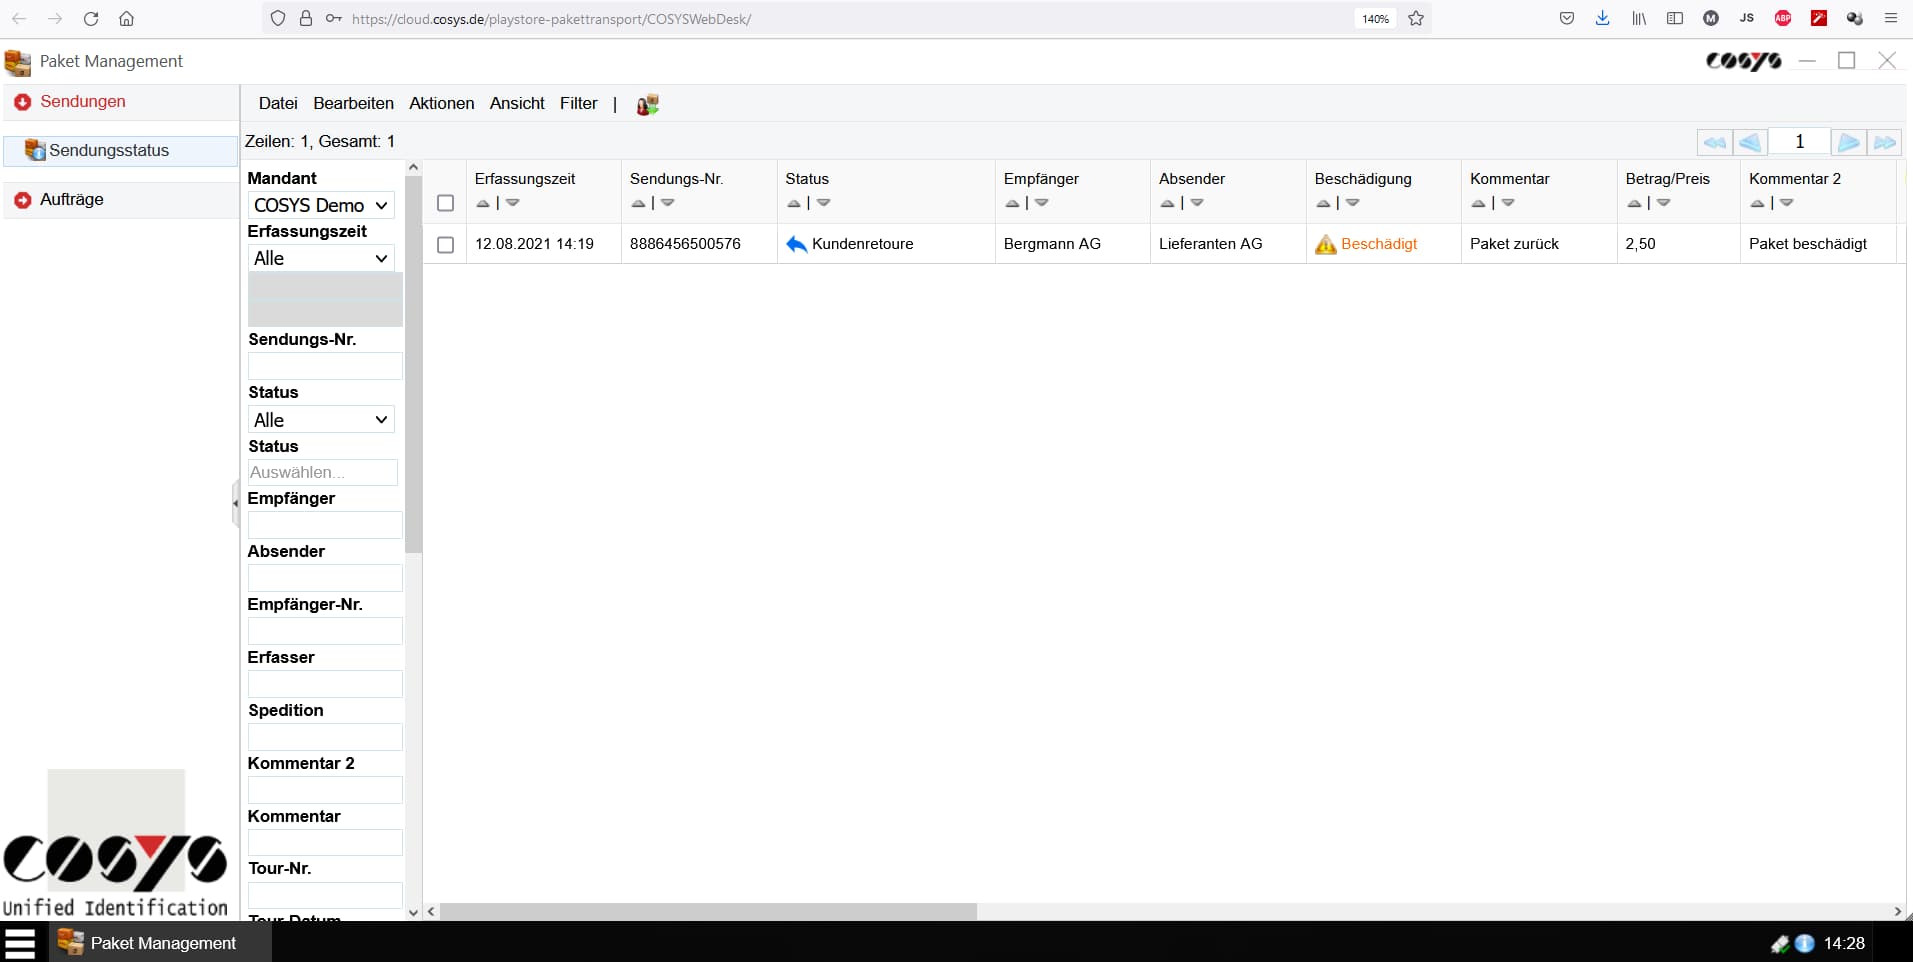Sort Betrag/Preis column ascending
1913x962 pixels.
pos(1634,203)
